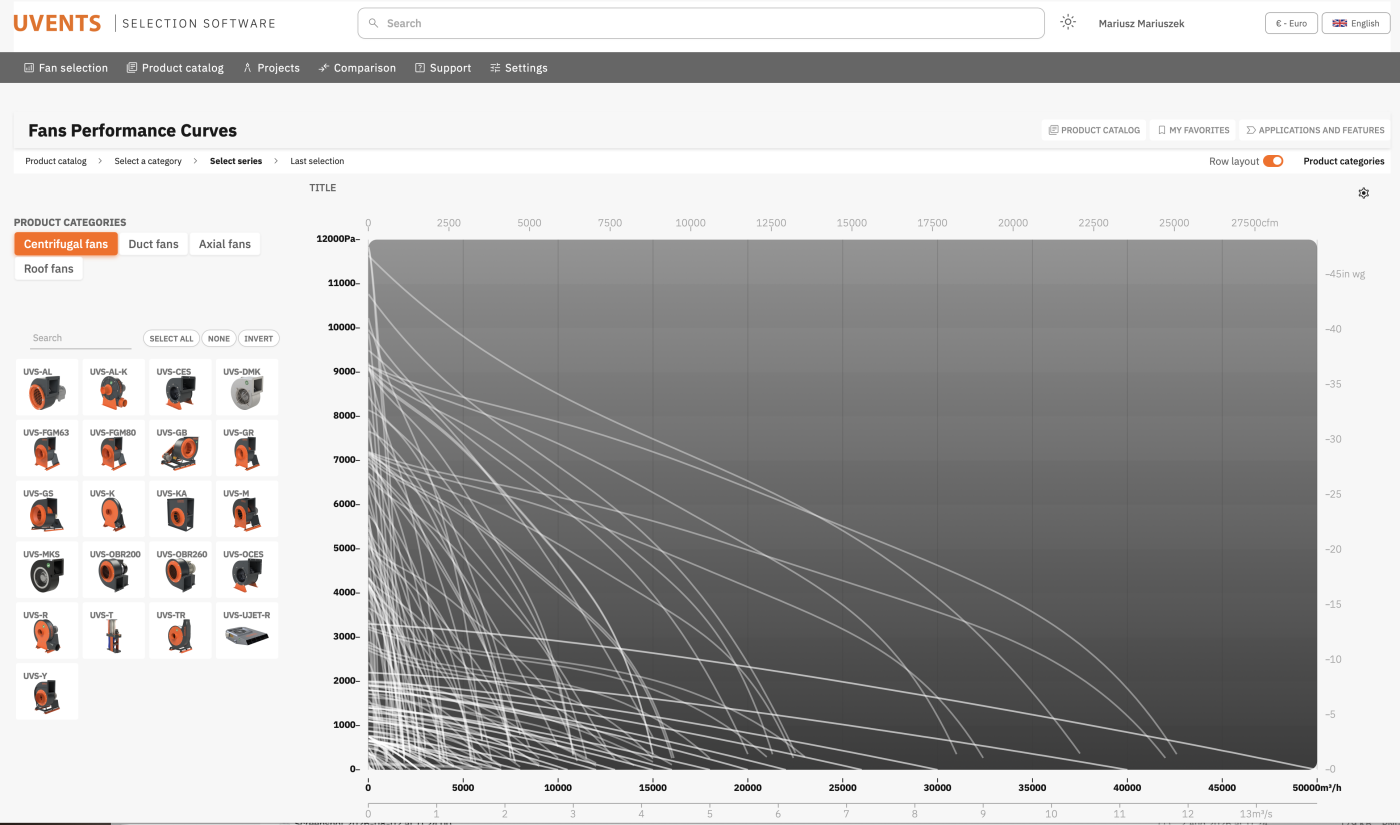Click the Product categories link
1400x825 pixels.
tap(1344, 161)
